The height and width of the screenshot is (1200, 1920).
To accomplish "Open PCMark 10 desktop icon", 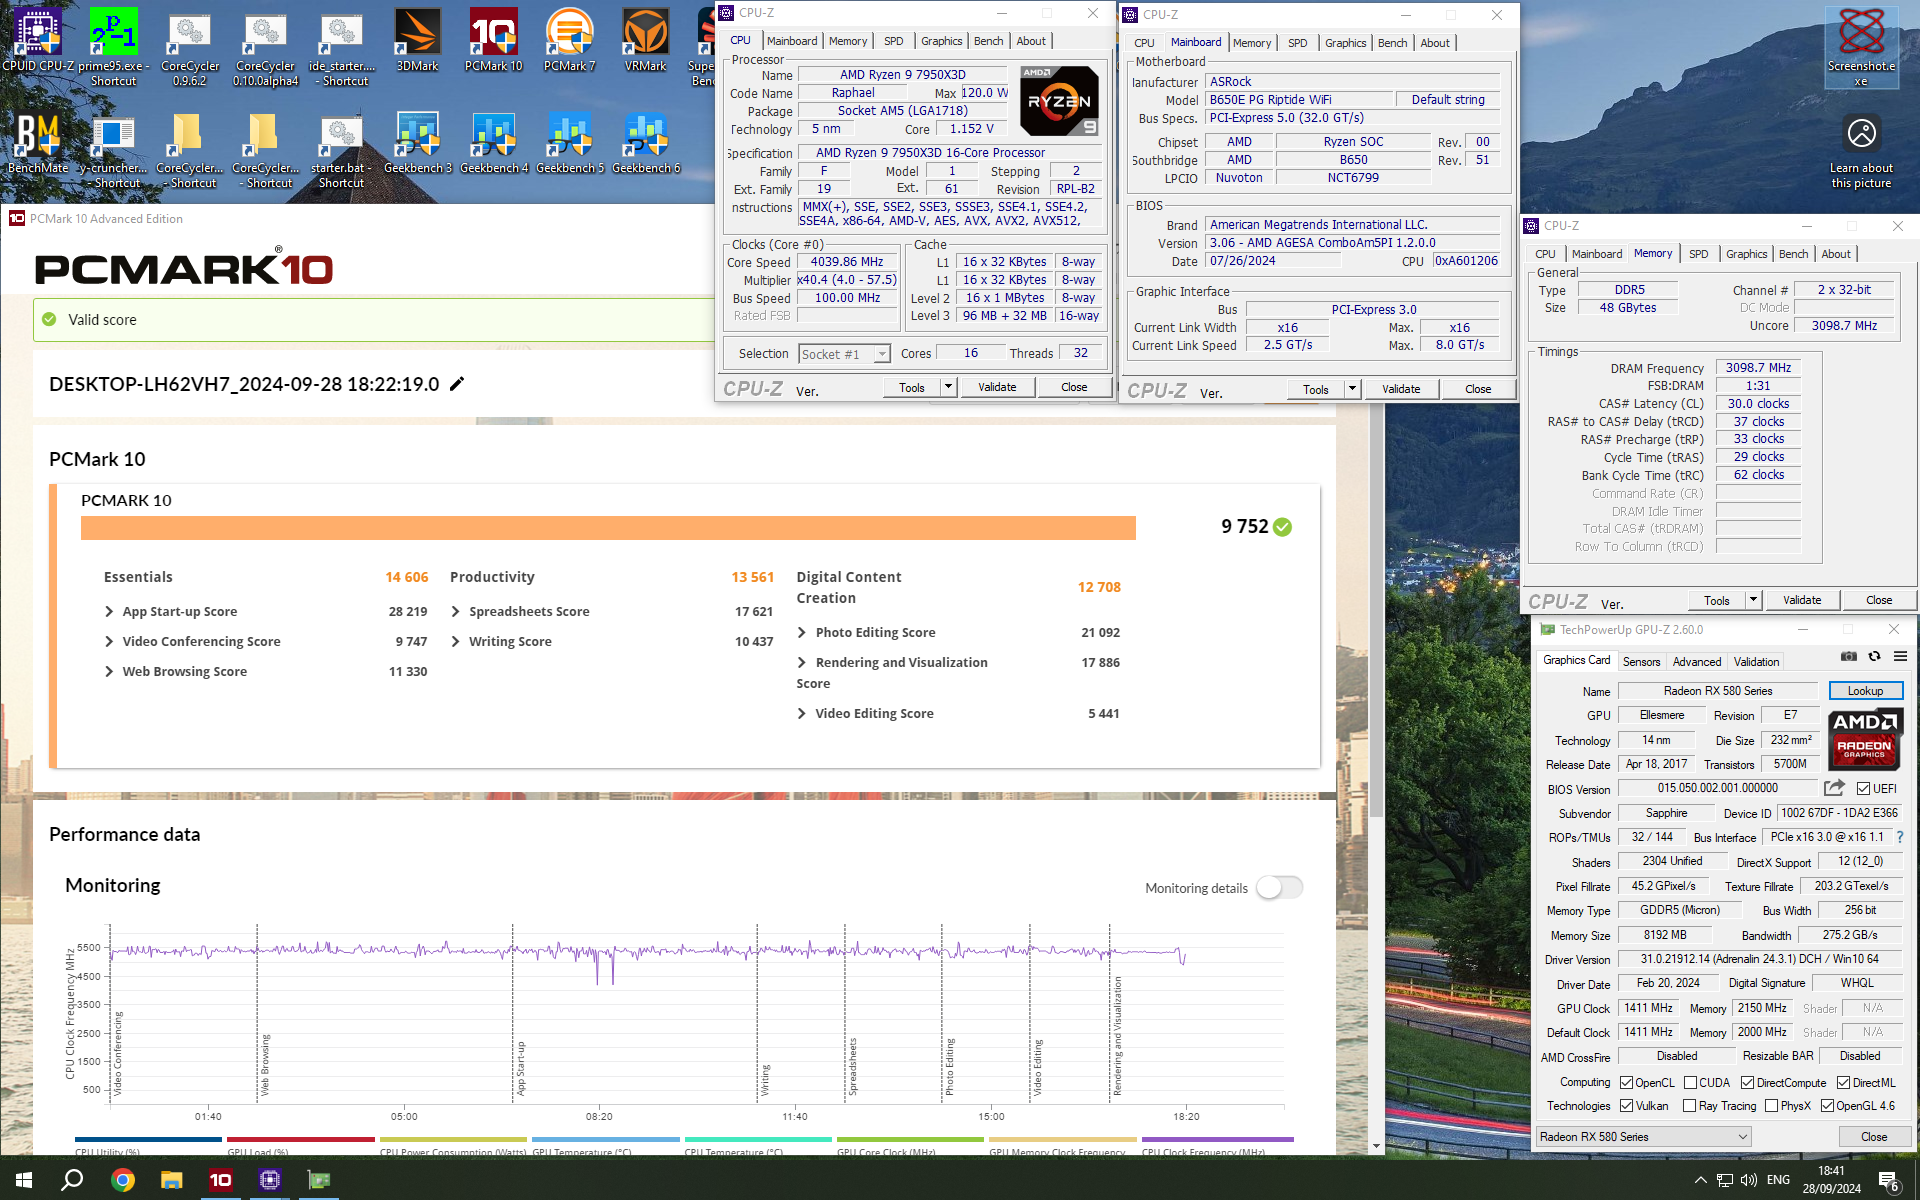I will pos(494,42).
